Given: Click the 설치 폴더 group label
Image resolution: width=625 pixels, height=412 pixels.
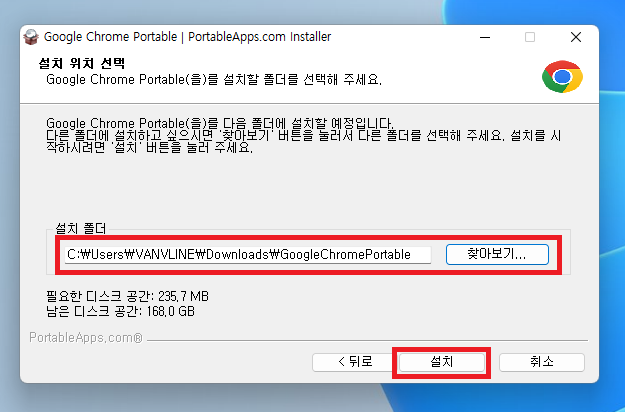Looking at the screenshot, I should click(81, 228).
